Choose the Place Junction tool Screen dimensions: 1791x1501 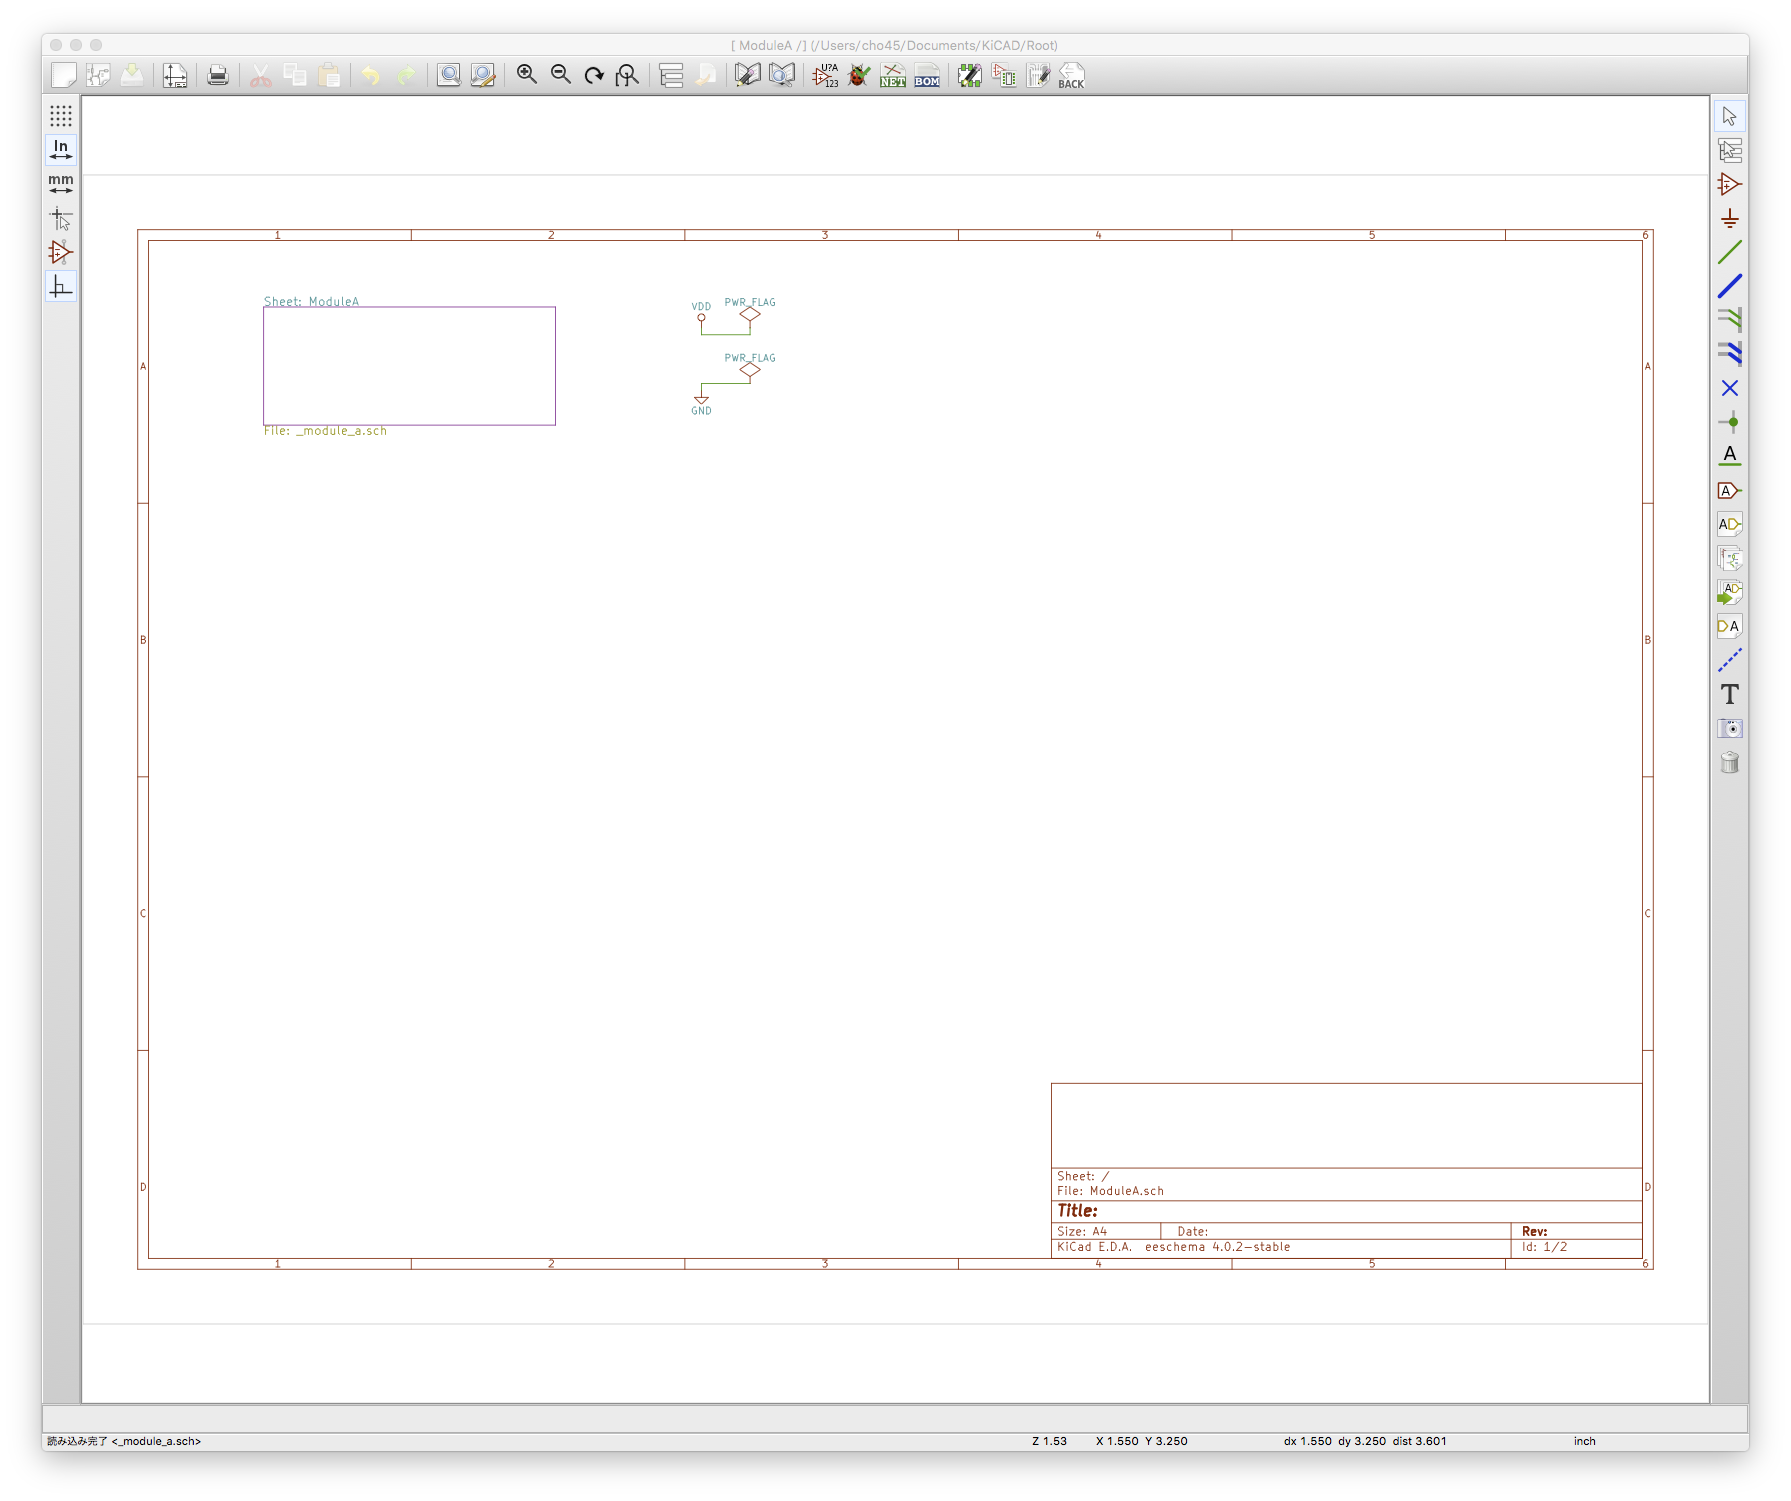[x=1729, y=422]
